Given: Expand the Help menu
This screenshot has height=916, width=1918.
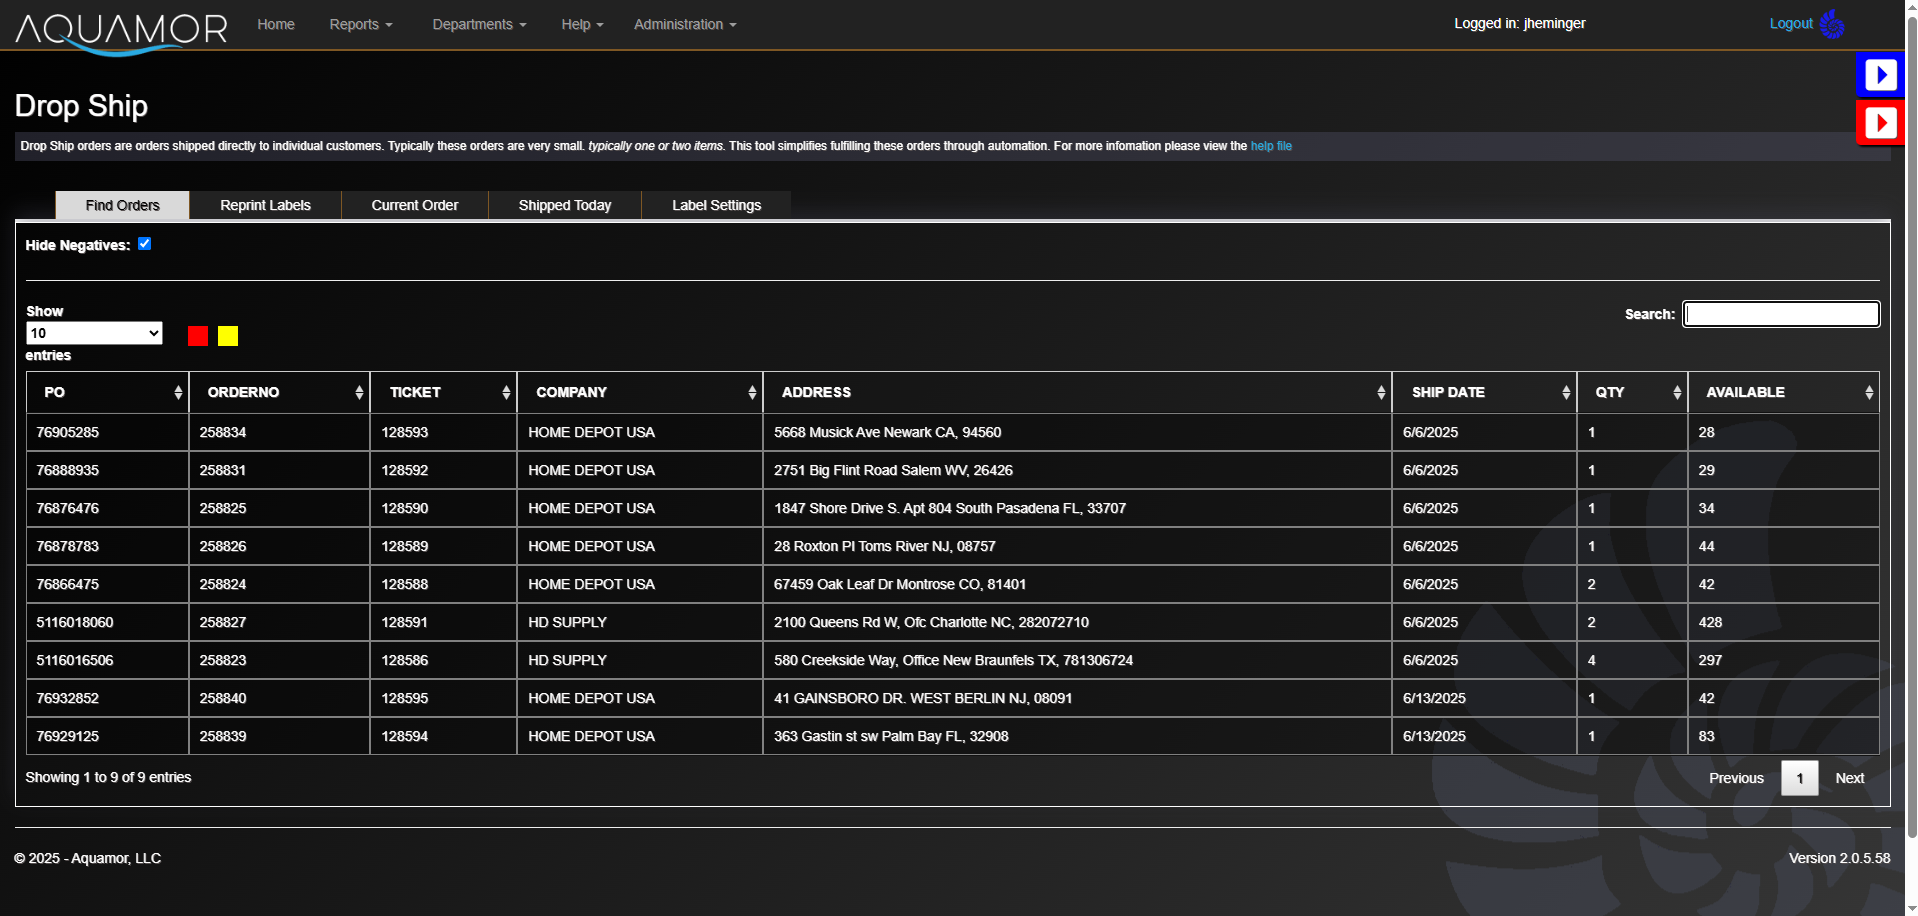Looking at the screenshot, I should (x=582, y=24).
